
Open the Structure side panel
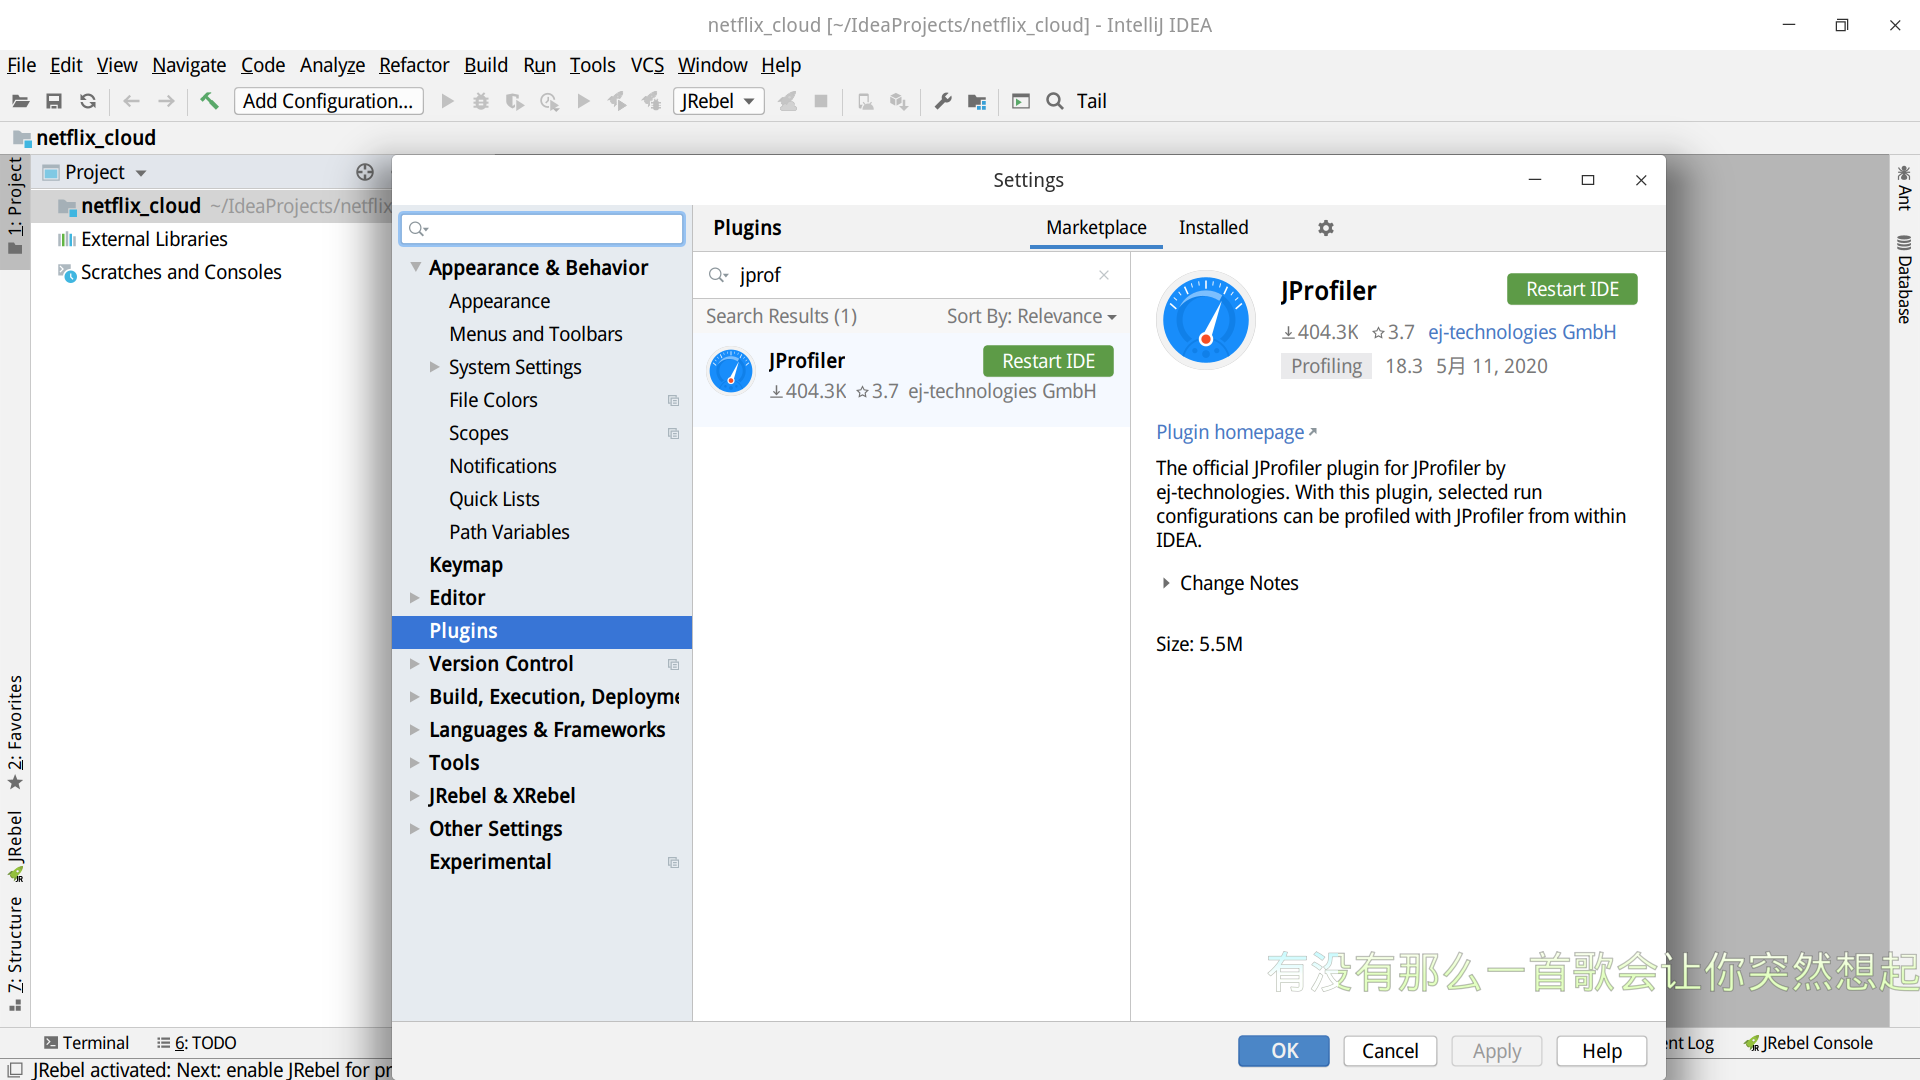pos(15,954)
